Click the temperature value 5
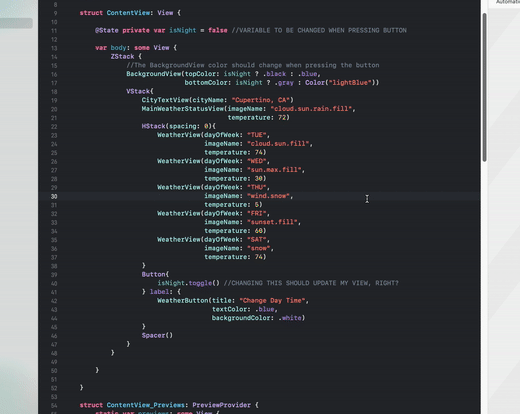 (x=257, y=204)
